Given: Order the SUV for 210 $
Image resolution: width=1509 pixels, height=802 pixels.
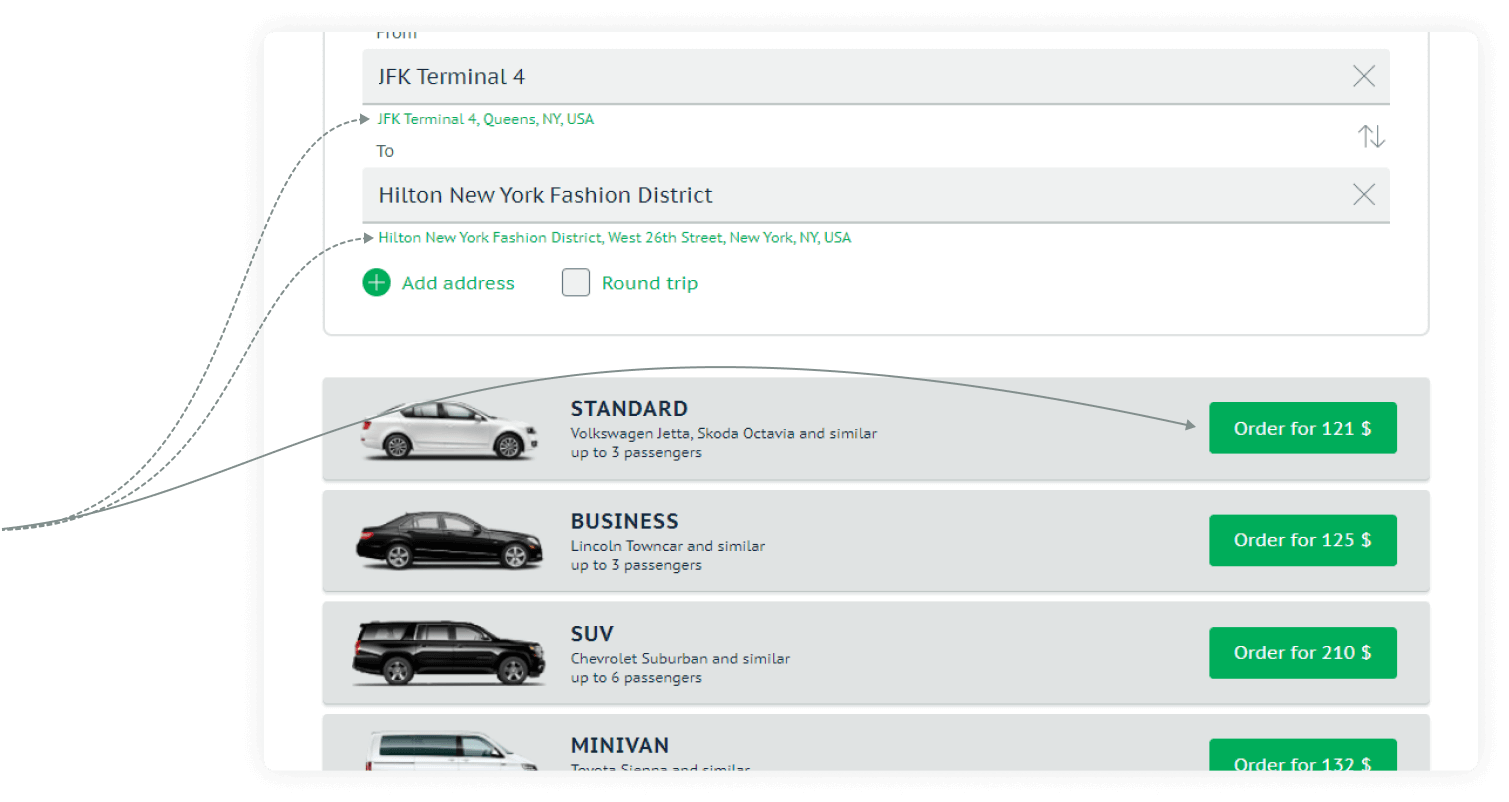Looking at the screenshot, I should 1302,652.
